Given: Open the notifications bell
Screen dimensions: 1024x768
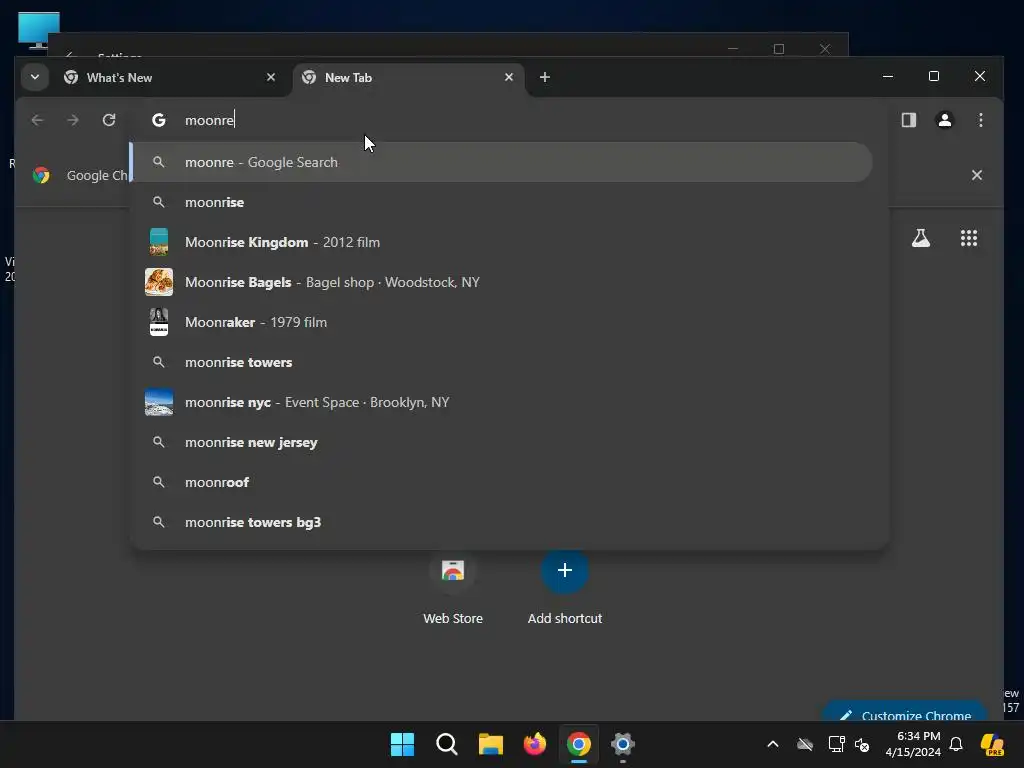Looking at the screenshot, I should click(956, 744).
